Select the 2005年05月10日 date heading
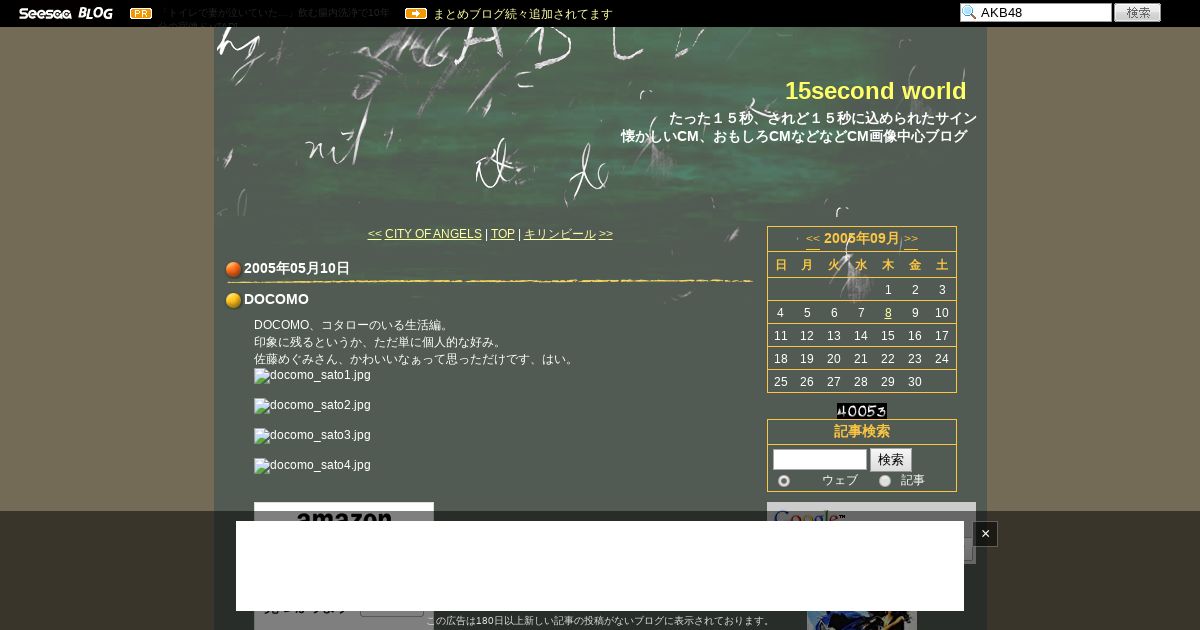The image size is (1200, 630). click(297, 268)
